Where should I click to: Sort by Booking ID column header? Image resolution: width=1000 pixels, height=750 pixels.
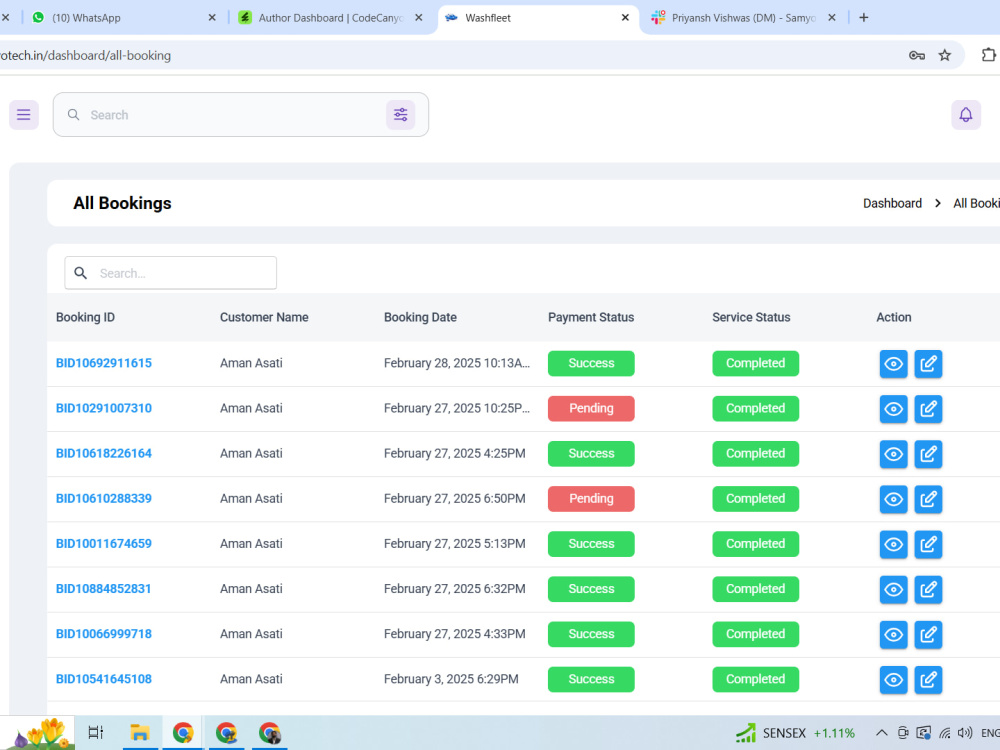coord(85,318)
